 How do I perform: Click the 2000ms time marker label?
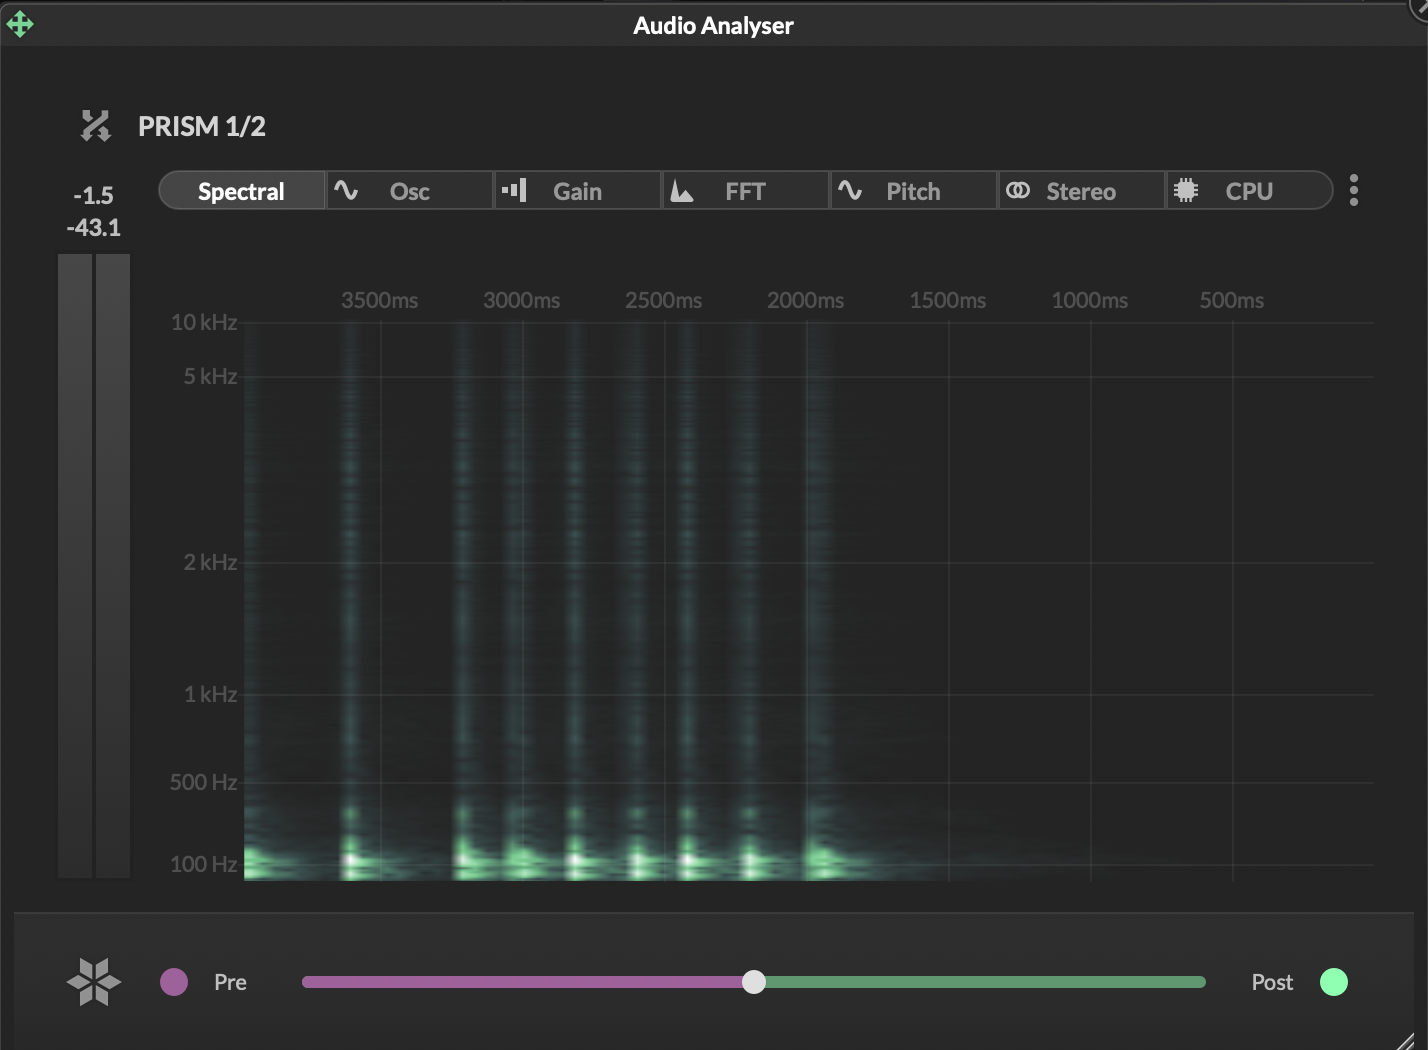tap(806, 300)
